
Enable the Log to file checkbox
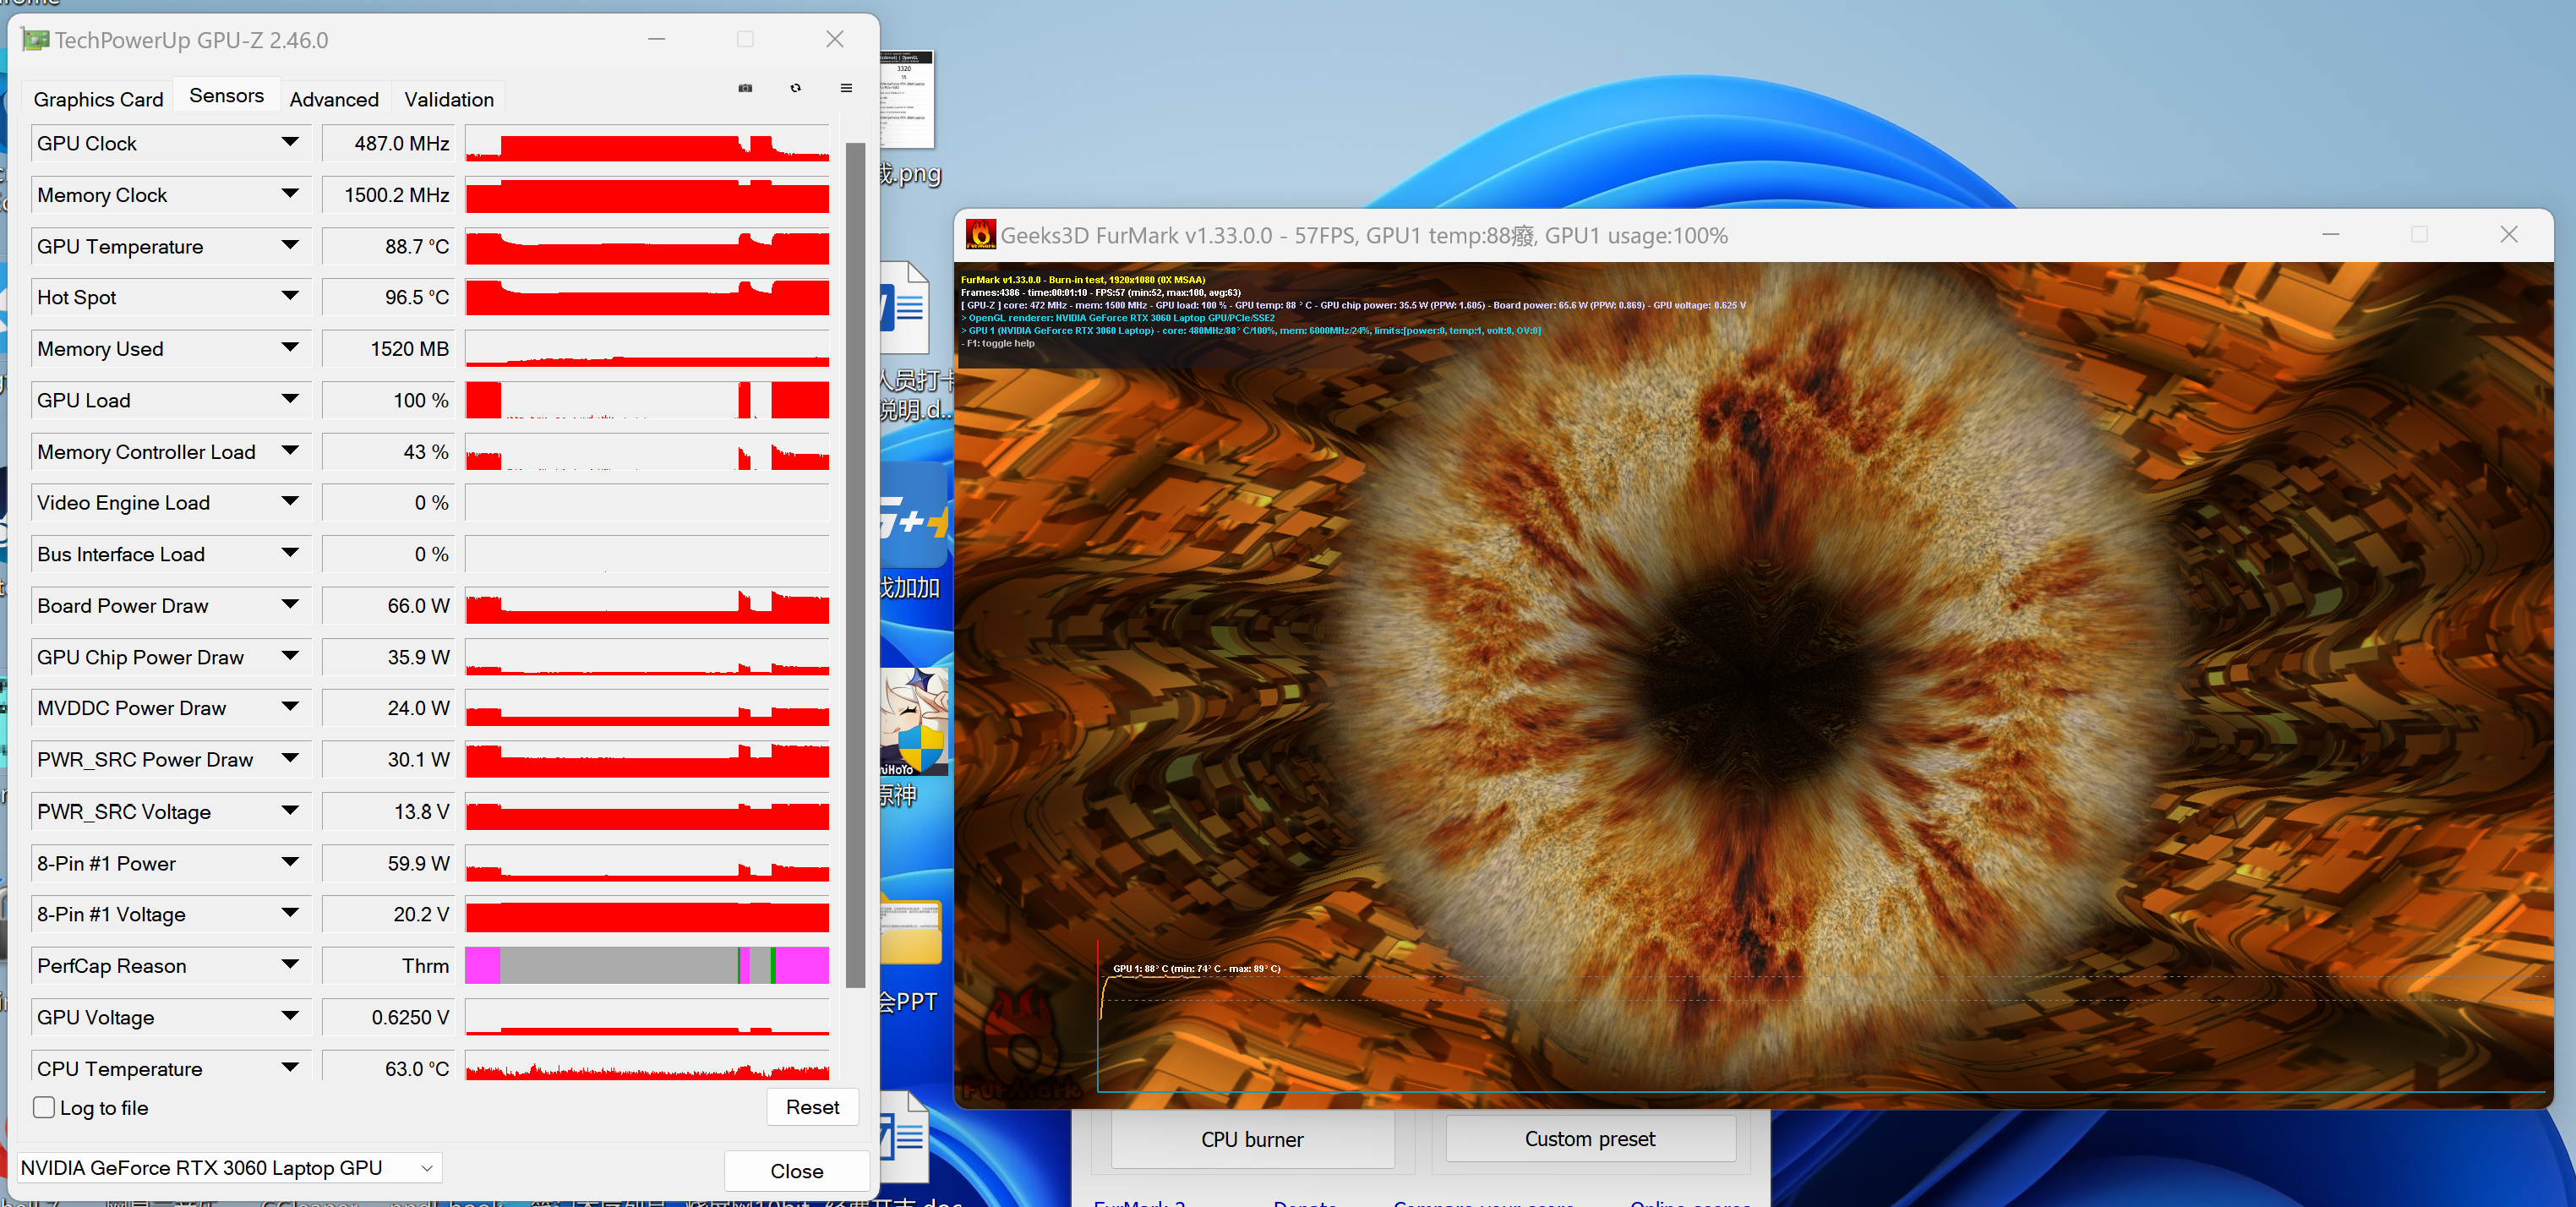(x=44, y=1107)
